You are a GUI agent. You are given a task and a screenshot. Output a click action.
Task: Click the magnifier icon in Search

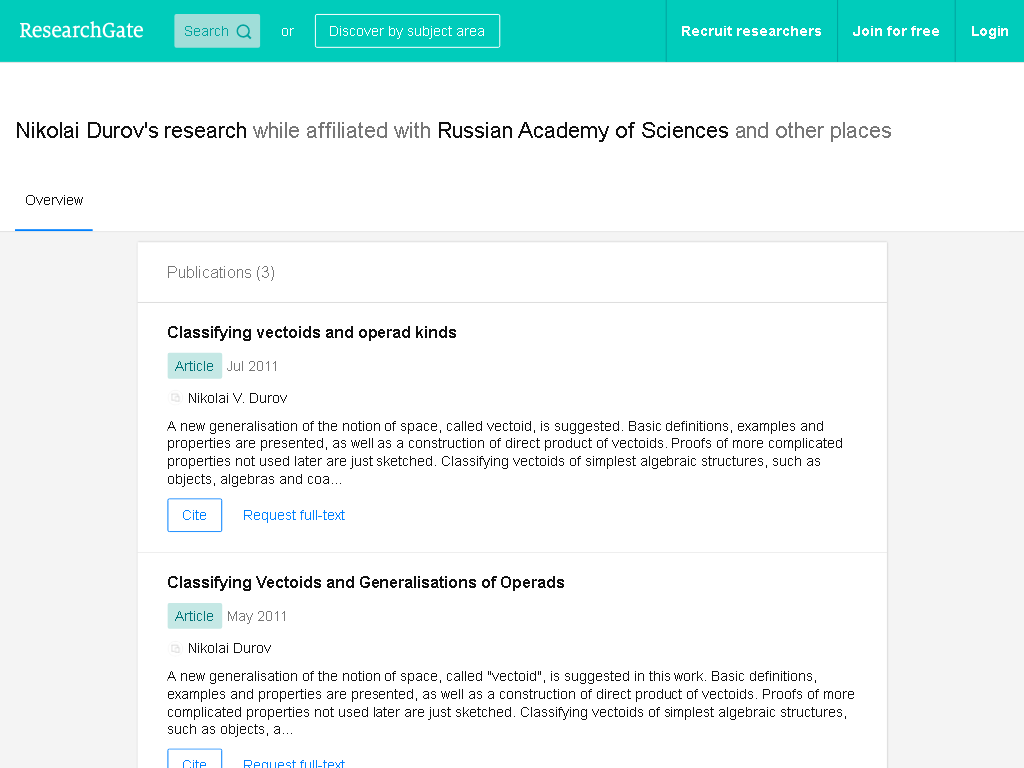[244, 31]
